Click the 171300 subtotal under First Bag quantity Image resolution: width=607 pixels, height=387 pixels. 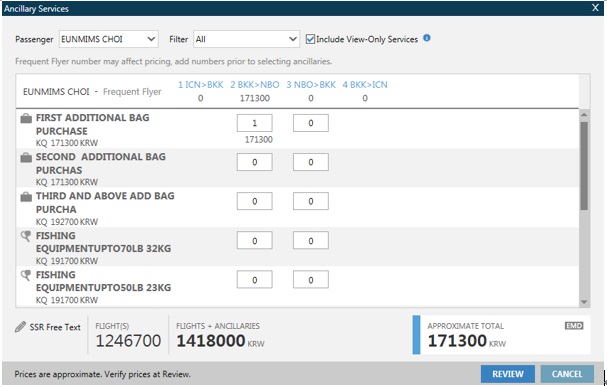point(259,140)
